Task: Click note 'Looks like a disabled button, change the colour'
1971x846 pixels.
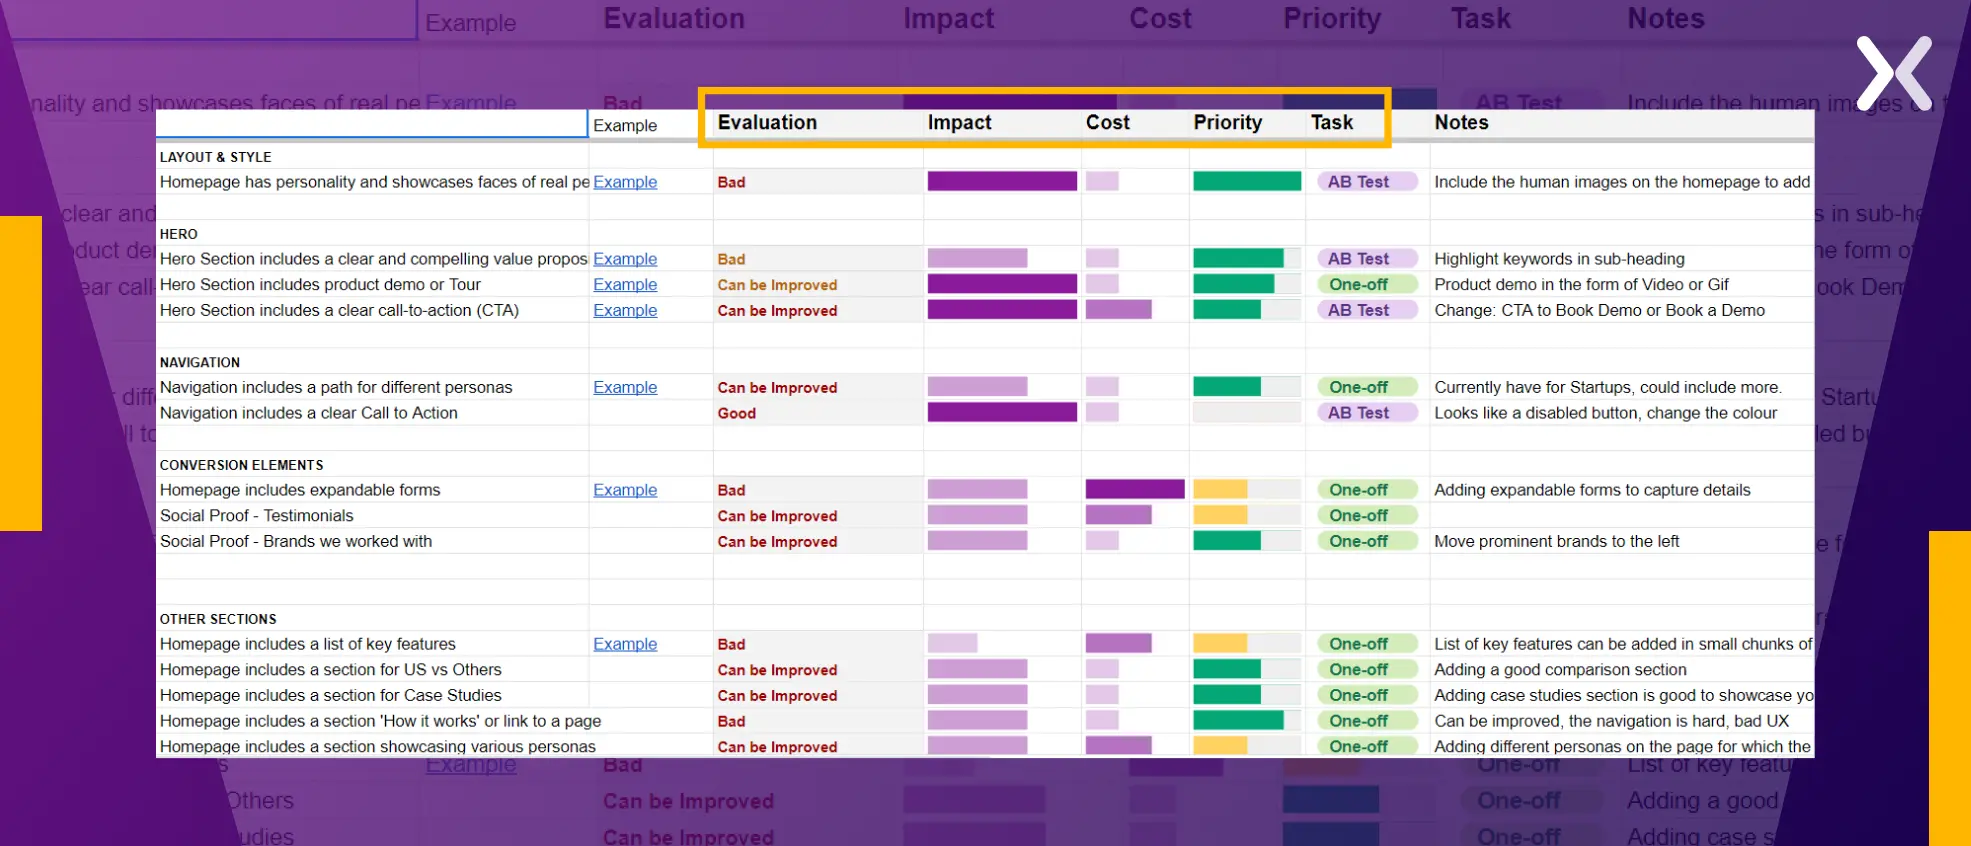Action: tap(1605, 413)
